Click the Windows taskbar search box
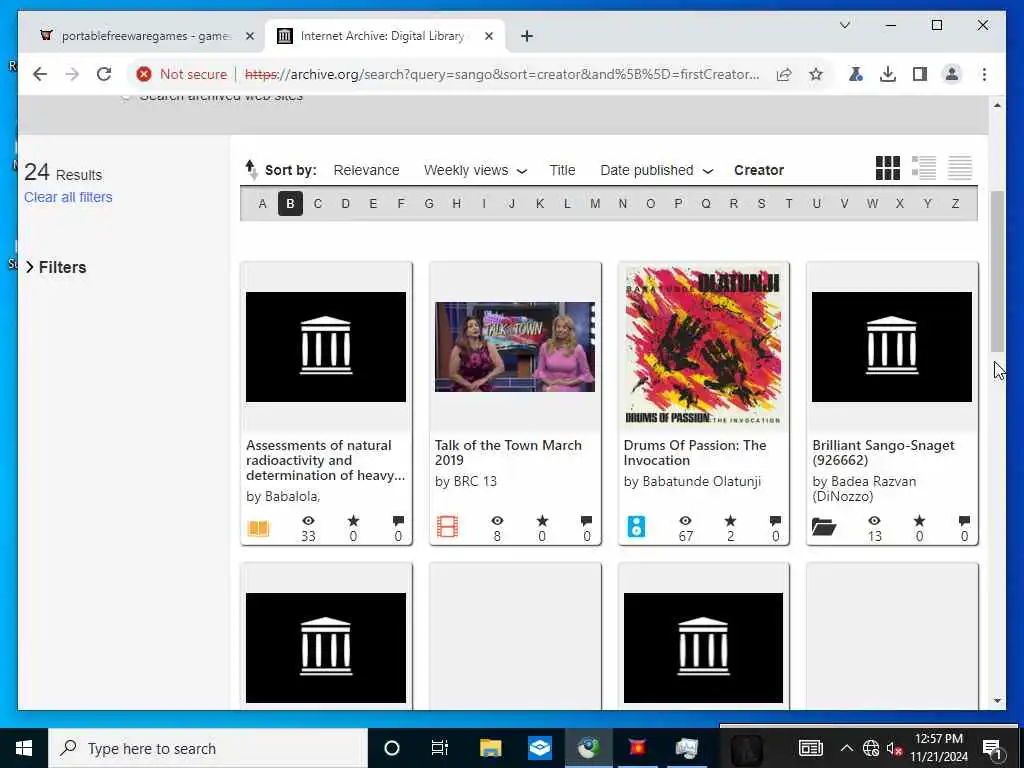 (208, 748)
